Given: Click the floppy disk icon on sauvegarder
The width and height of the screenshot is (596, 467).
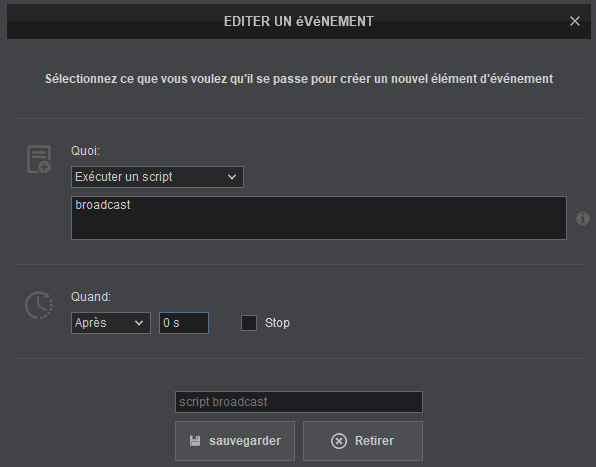Looking at the screenshot, I should click(195, 441).
